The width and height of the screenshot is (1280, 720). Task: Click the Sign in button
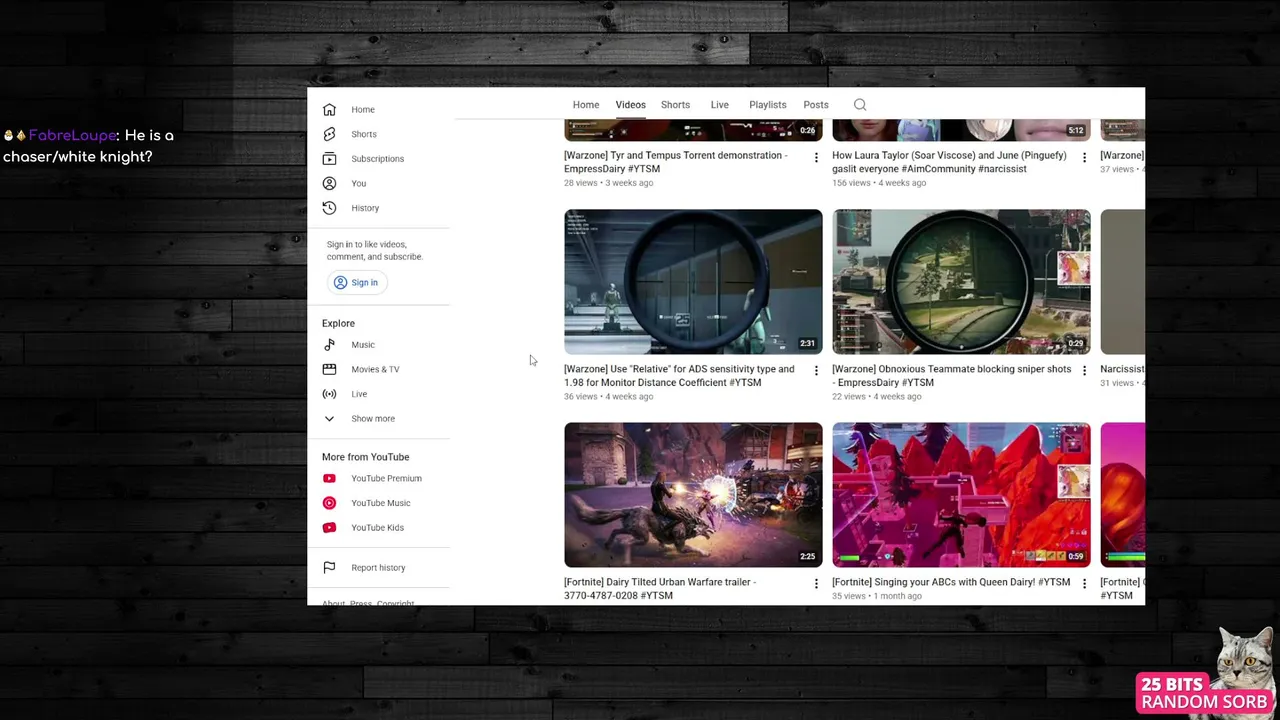coord(357,282)
